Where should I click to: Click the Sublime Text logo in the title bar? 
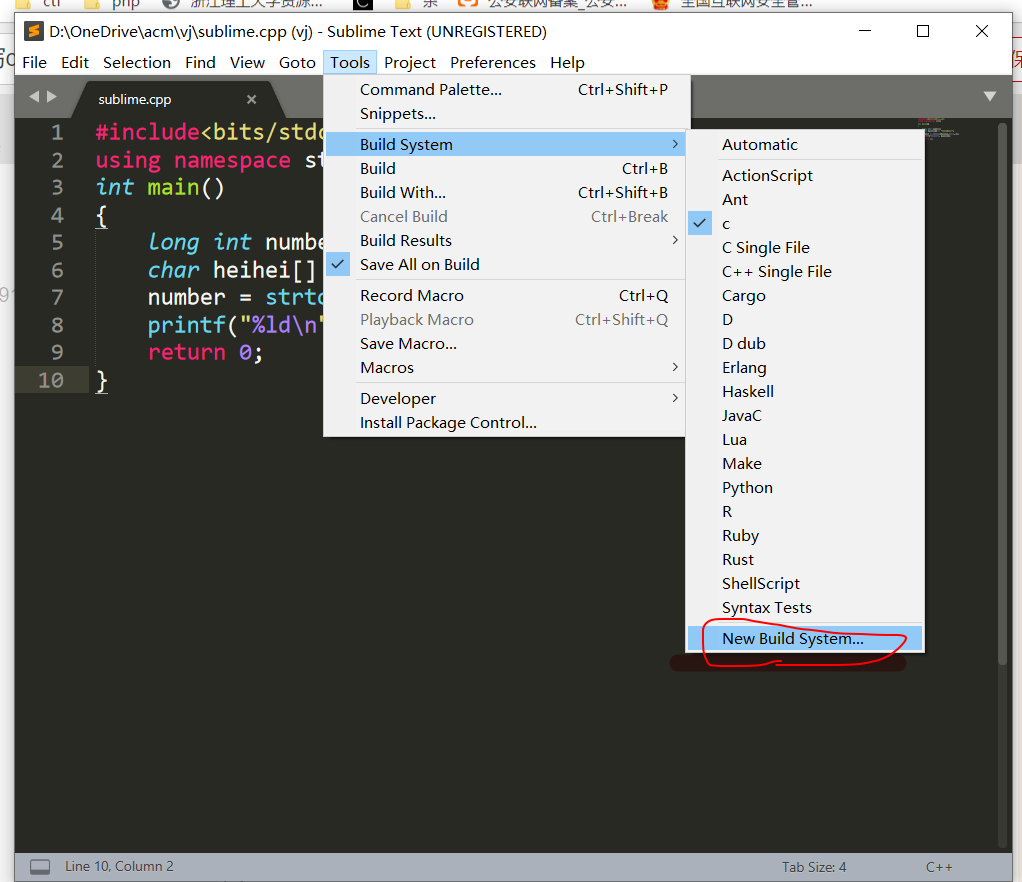pos(33,31)
